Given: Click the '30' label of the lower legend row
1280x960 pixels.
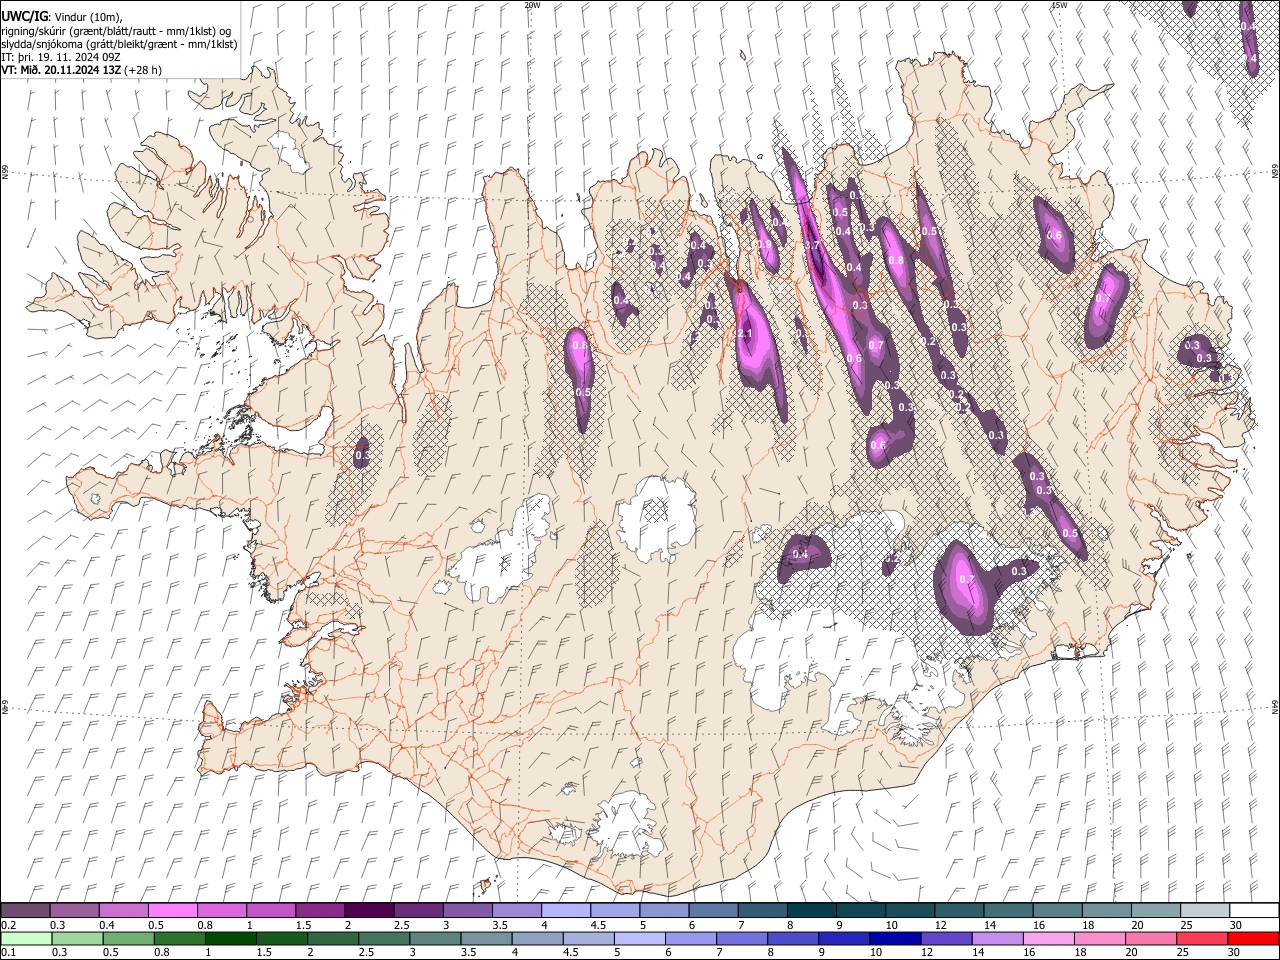Looking at the screenshot, I should click(1236, 953).
